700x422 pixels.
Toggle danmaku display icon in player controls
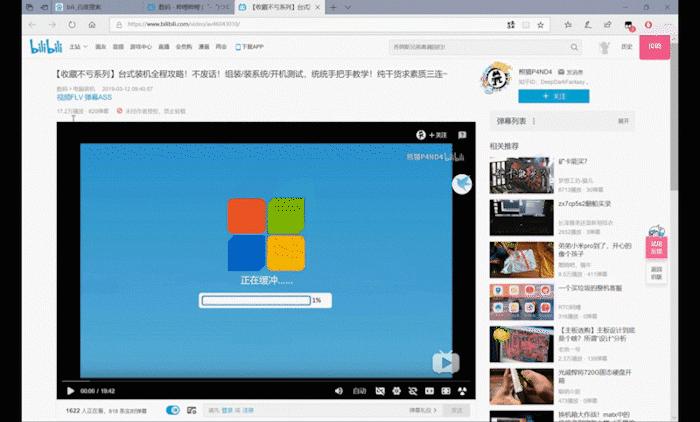[x=380, y=391]
